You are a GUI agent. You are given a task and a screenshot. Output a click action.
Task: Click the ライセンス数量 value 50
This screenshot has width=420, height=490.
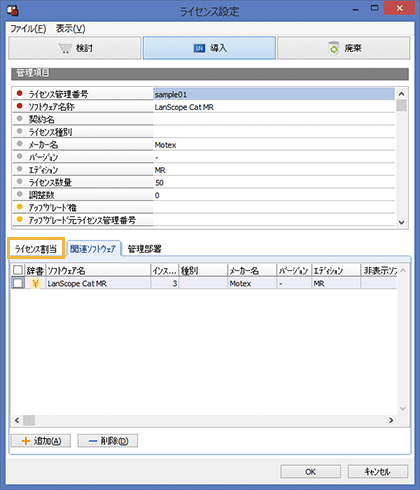pyautogui.click(x=274, y=183)
